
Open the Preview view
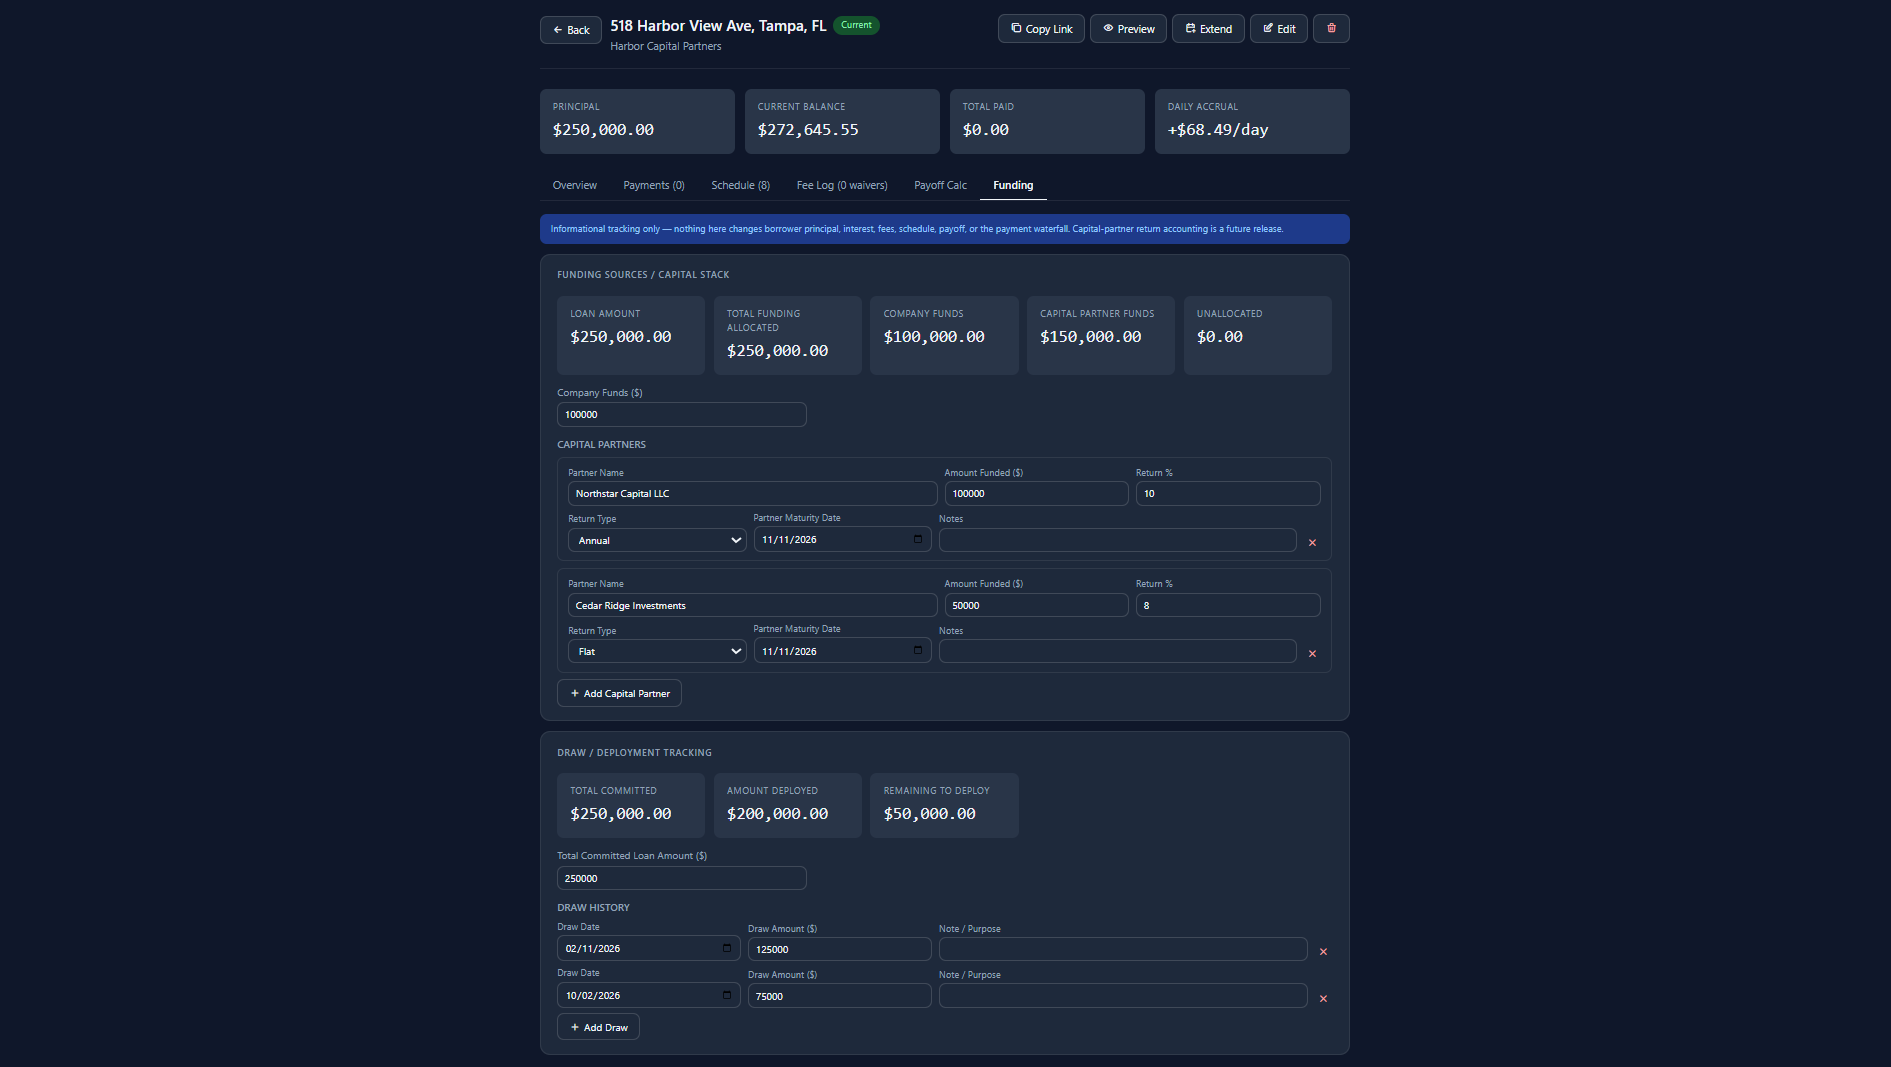coord(1128,29)
